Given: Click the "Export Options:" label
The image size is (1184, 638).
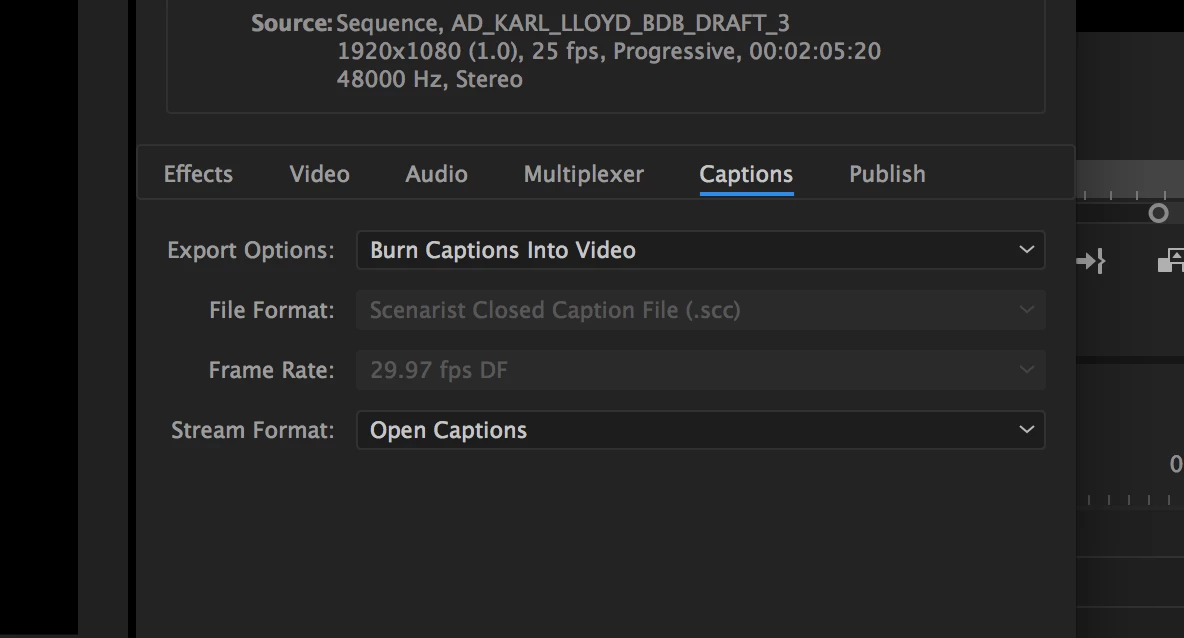Looking at the screenshot, I should [251, 250].
